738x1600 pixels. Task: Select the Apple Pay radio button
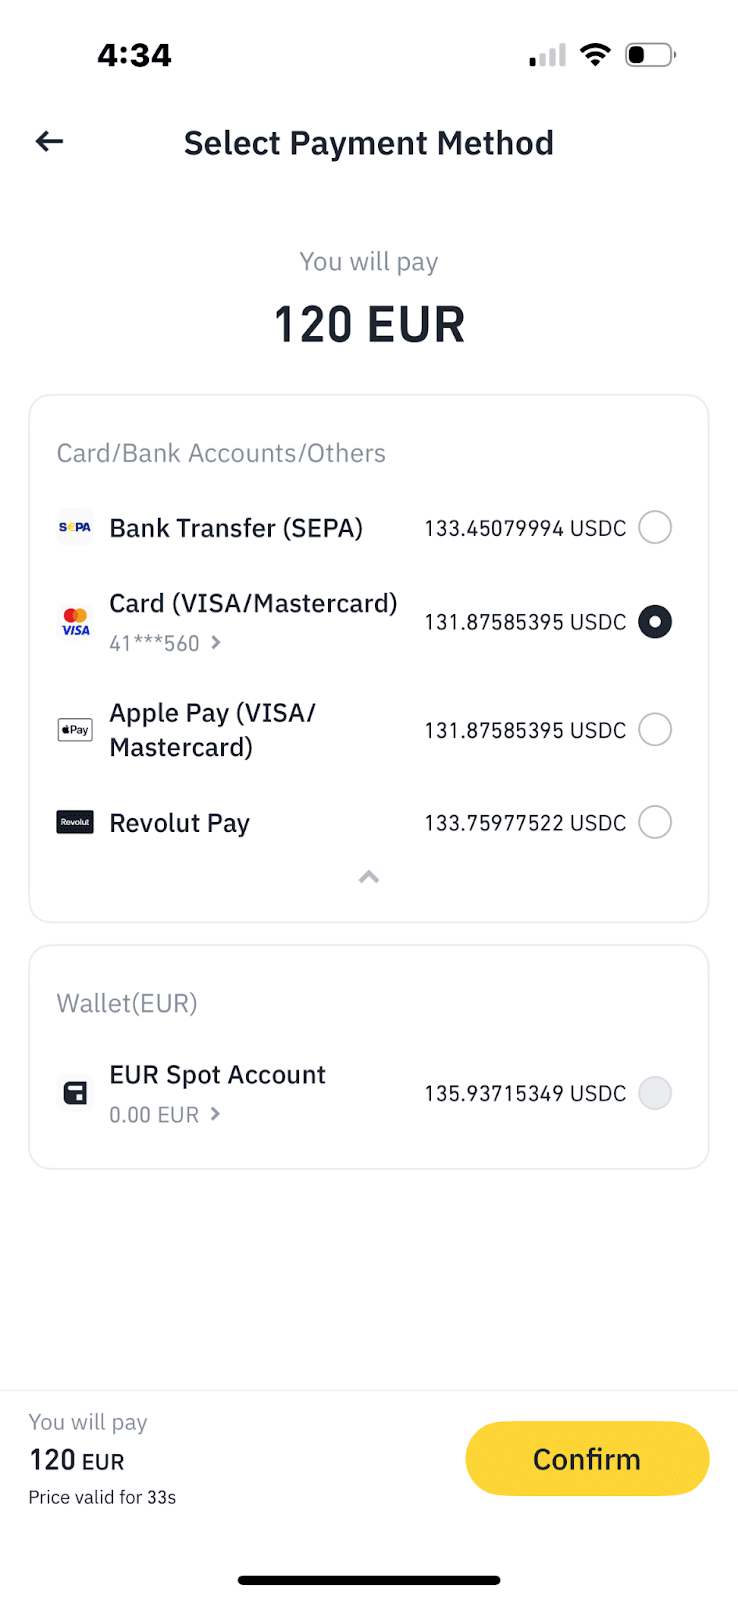coord(655,730)
